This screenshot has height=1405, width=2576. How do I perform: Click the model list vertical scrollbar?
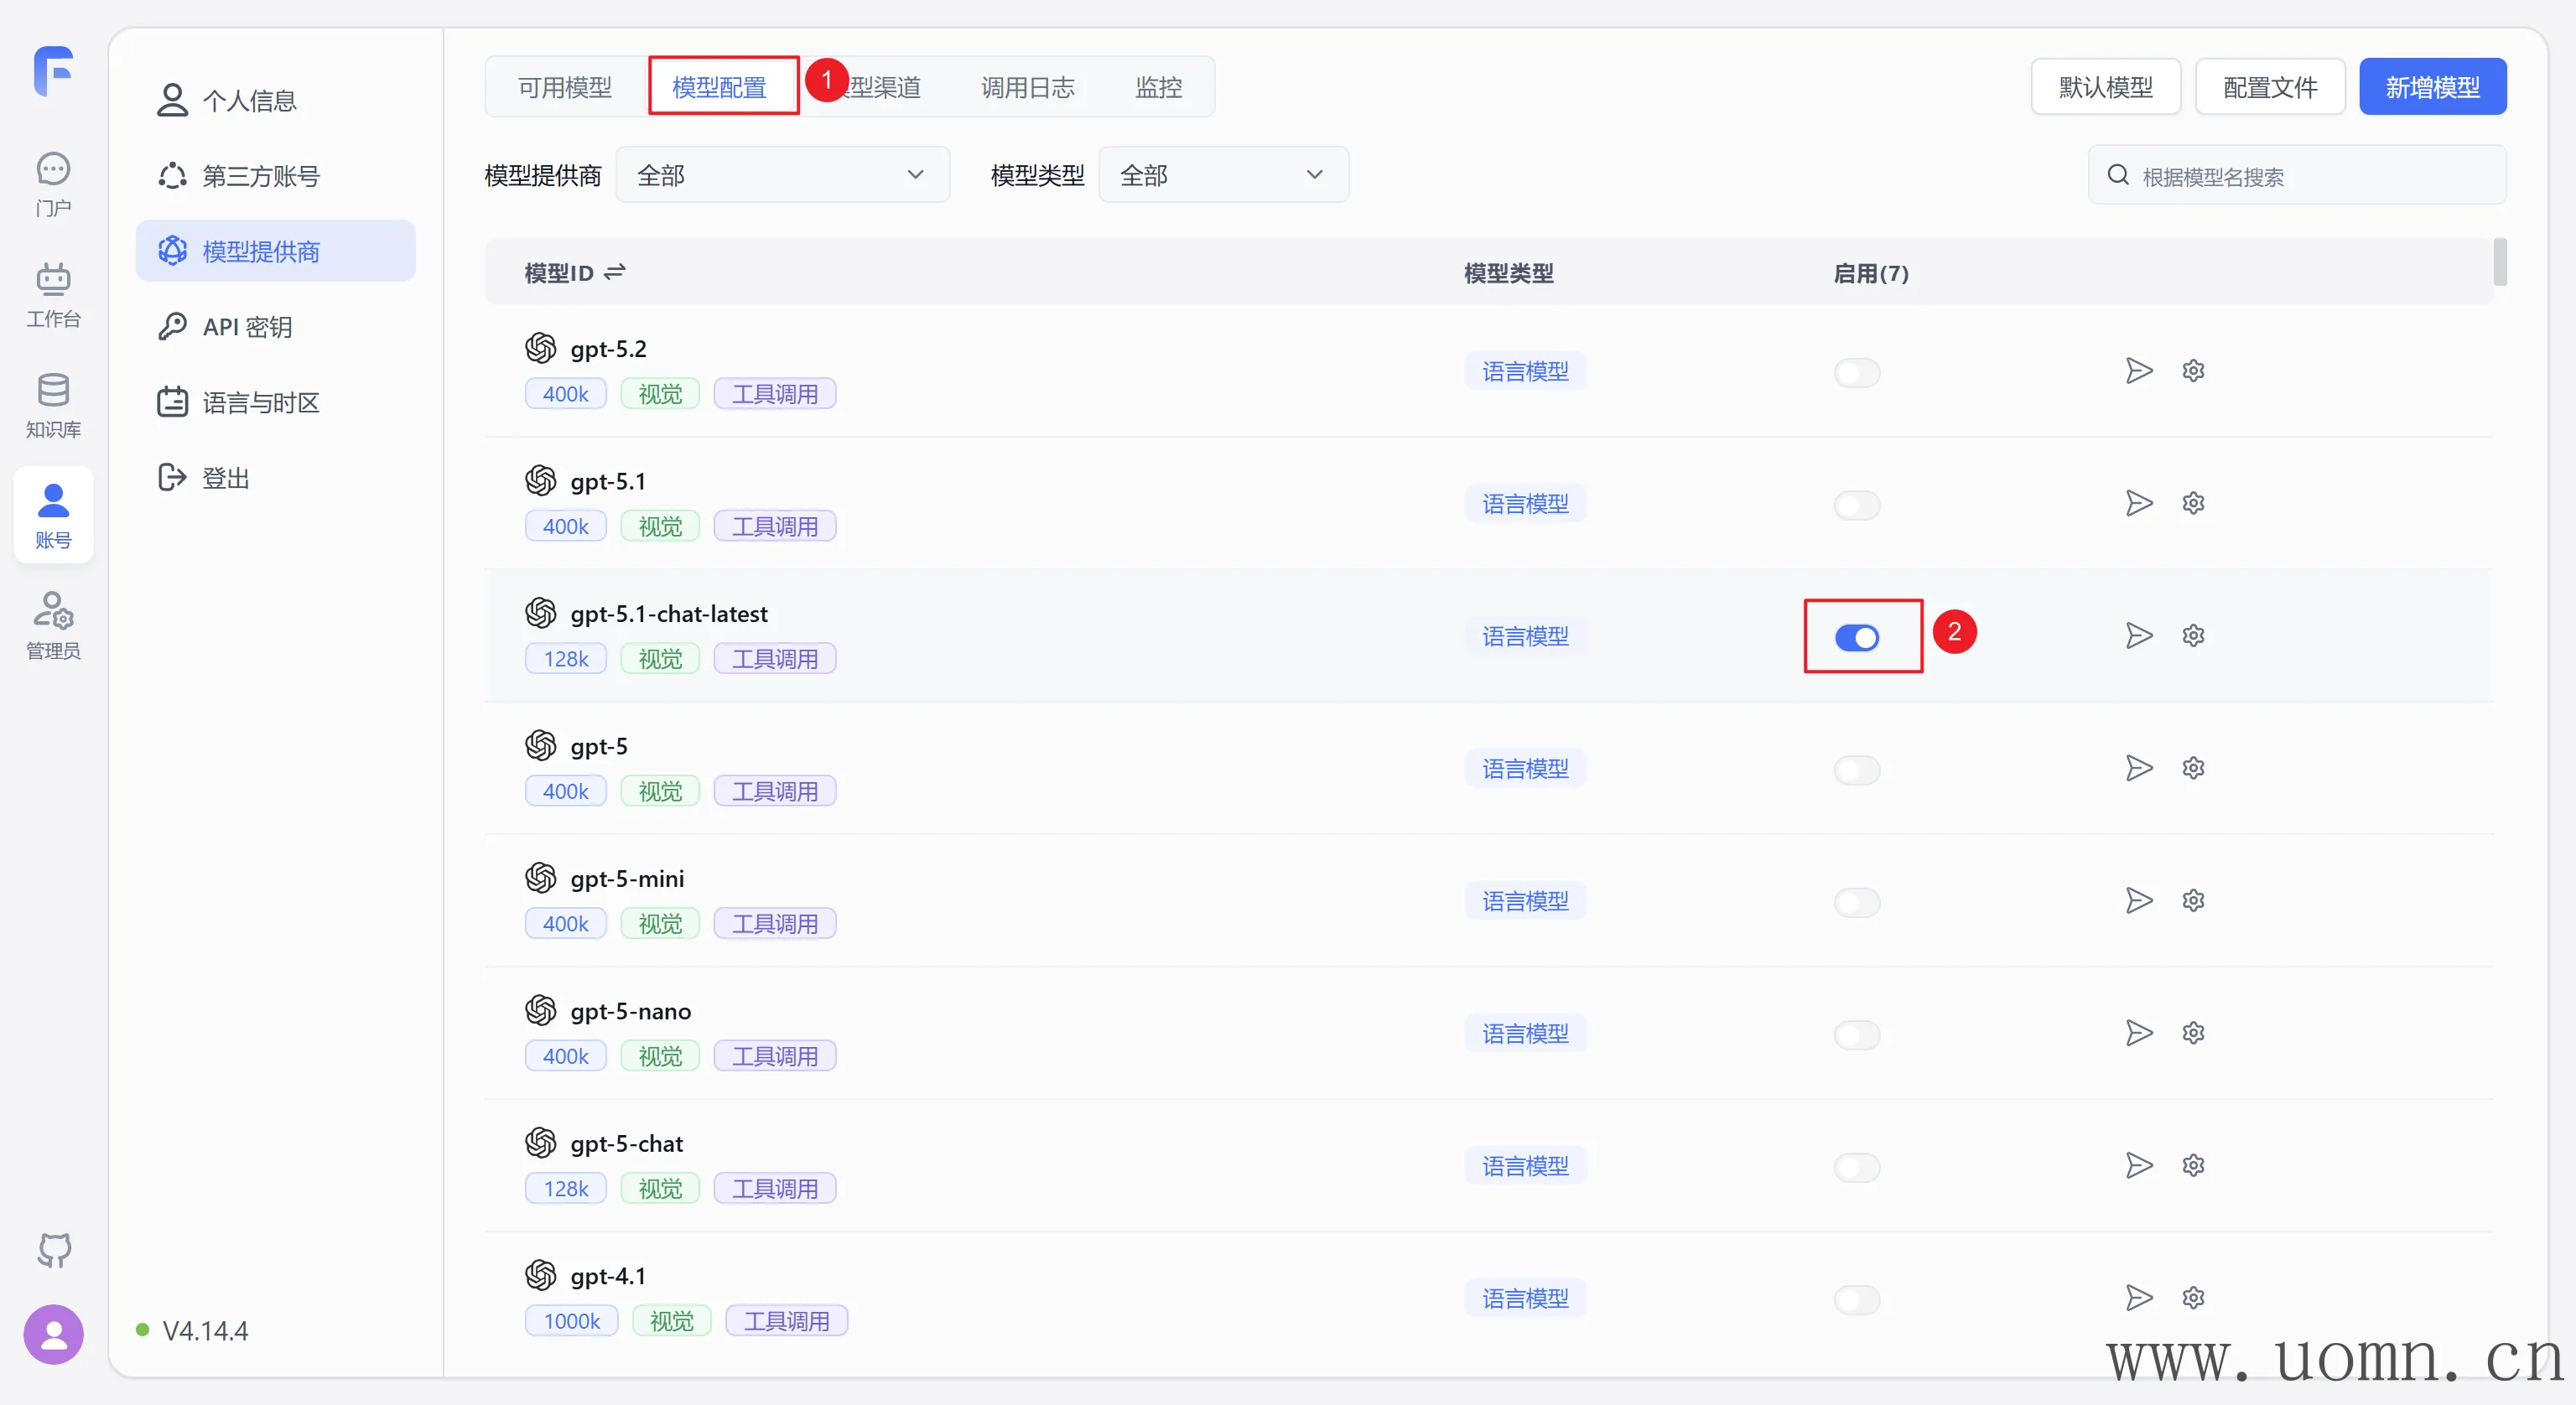(x=2499, y=263)
